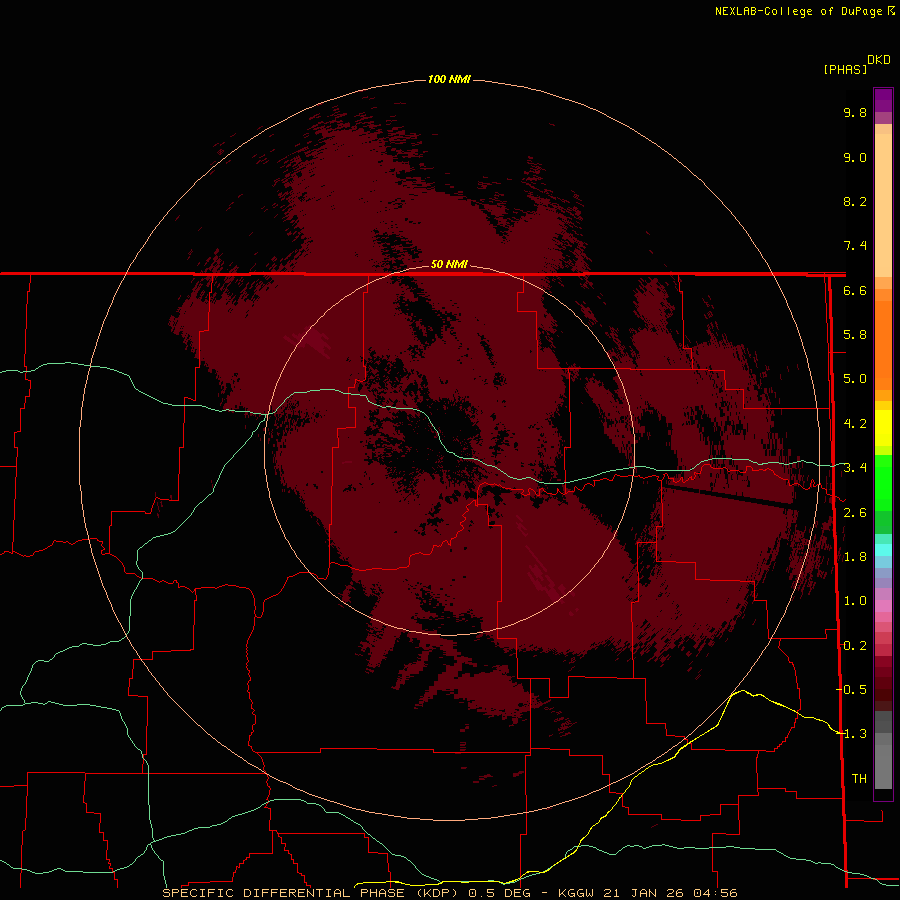This screenshot has width=900, height=900.
Task: Click the -0.5 scale value
Action: (x=851, y=689)
